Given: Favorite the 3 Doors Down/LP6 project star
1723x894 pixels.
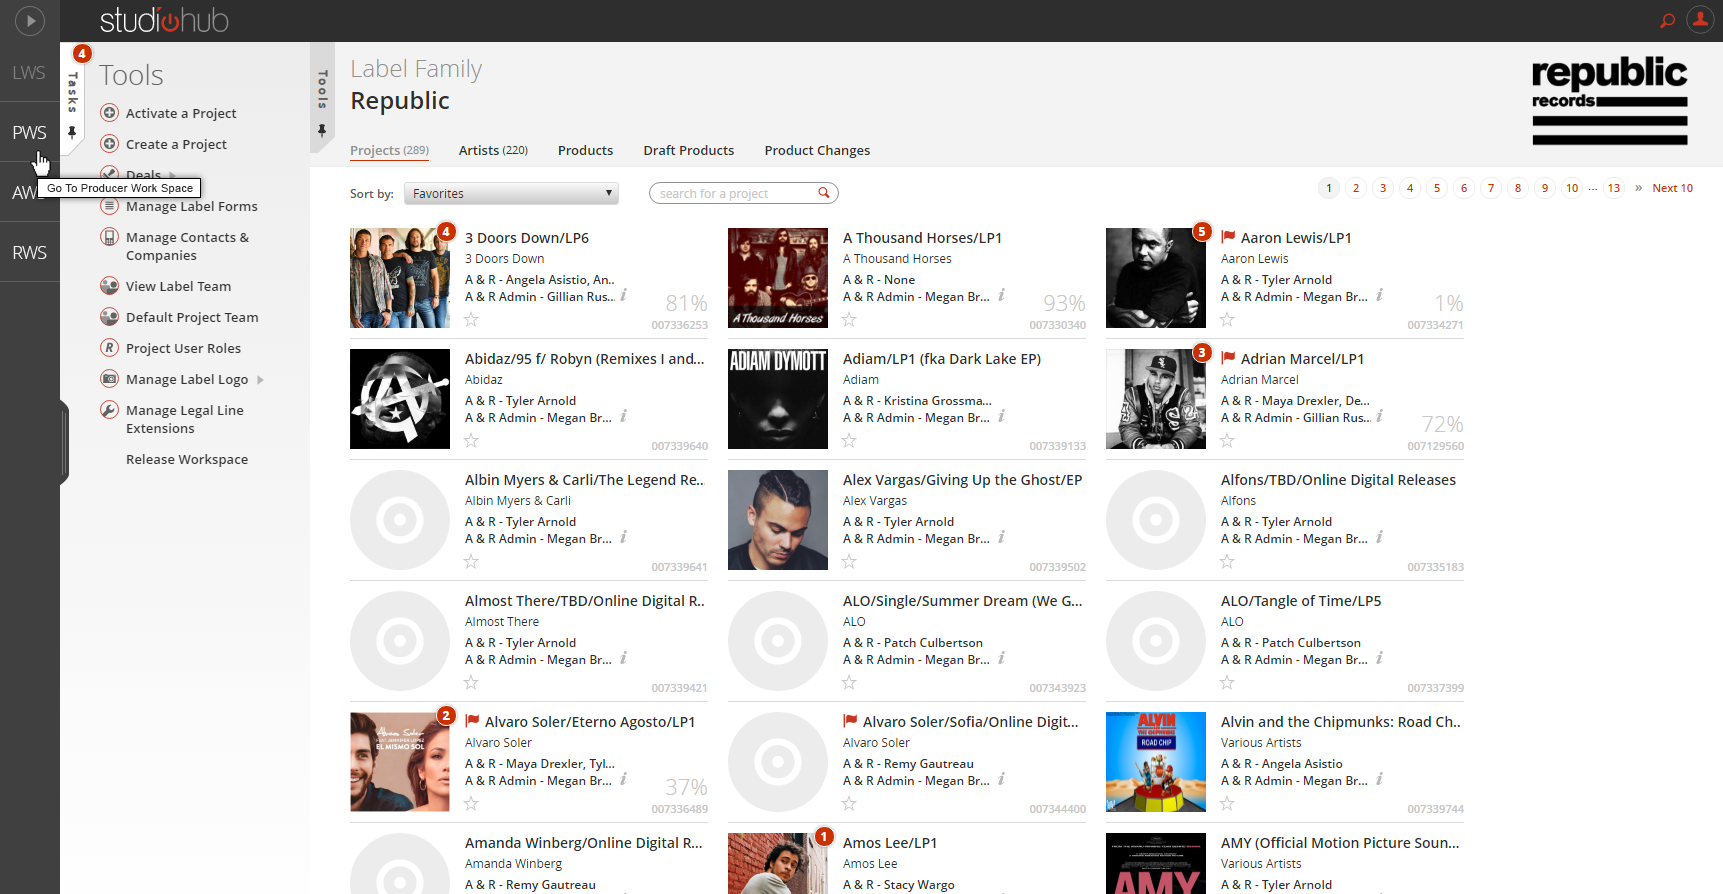Looking at the screenshot, I should click(471, 320).
